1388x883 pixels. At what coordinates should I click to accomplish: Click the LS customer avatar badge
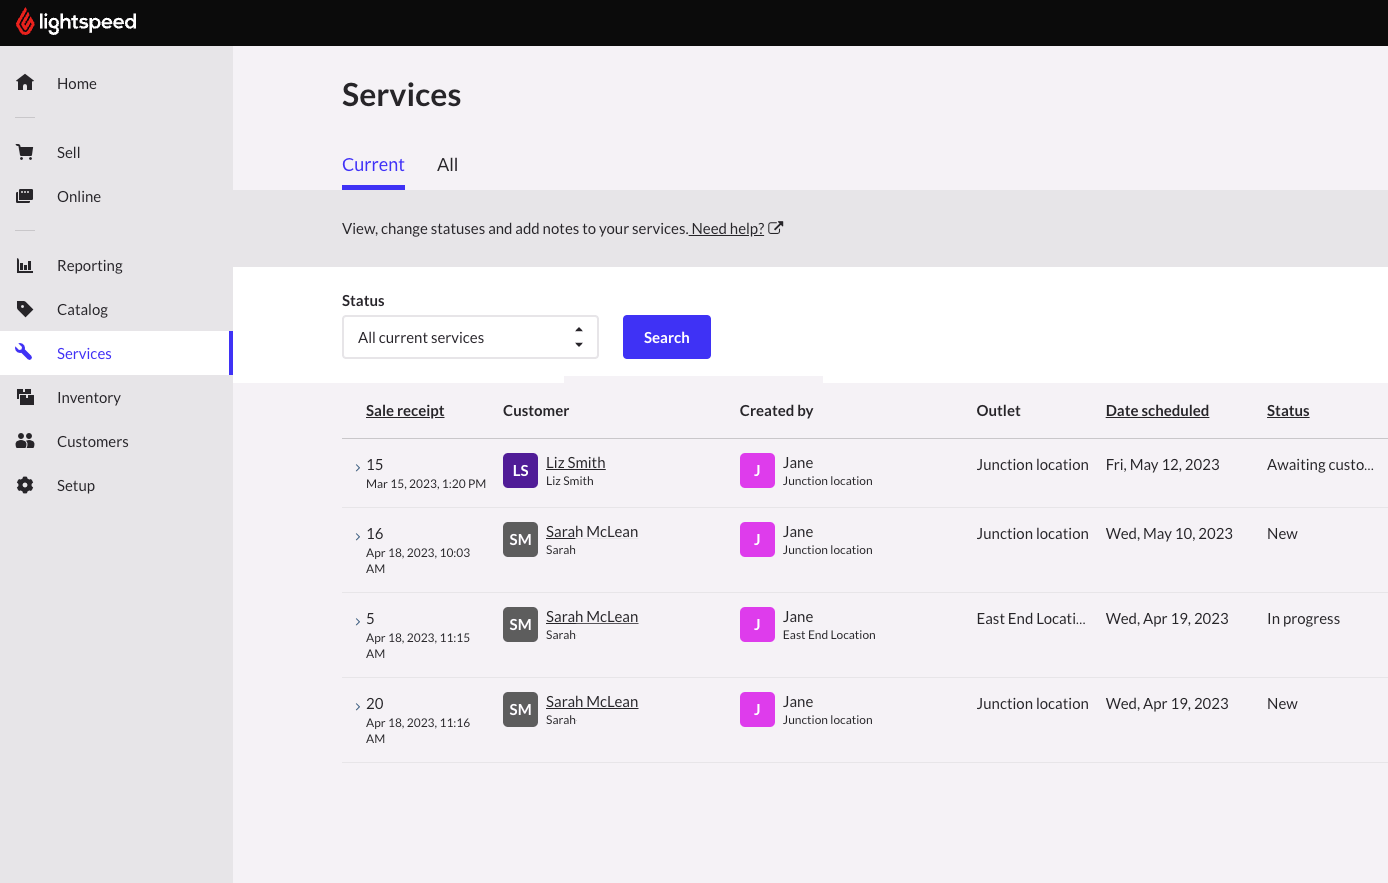pyautogui.click(x=520, y=470)
